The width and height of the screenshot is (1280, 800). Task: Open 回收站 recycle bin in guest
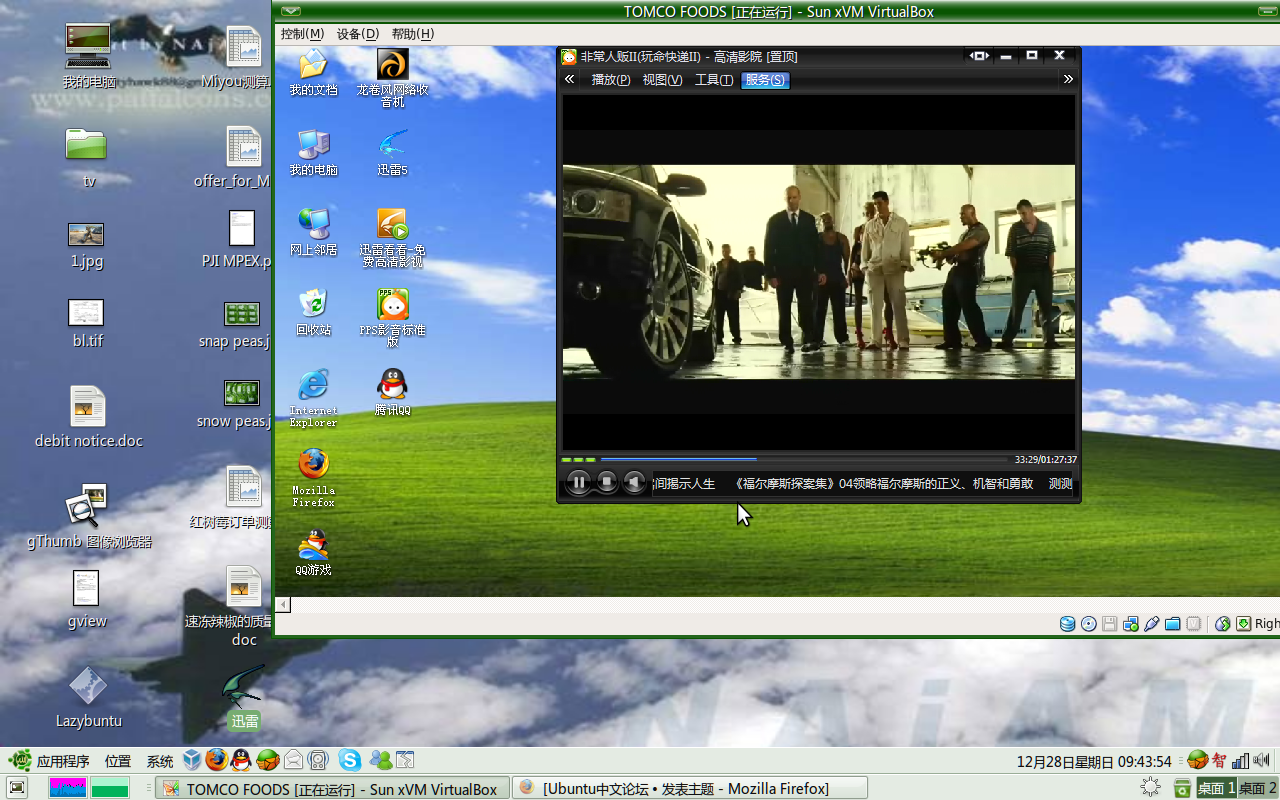tap(313, 312)
